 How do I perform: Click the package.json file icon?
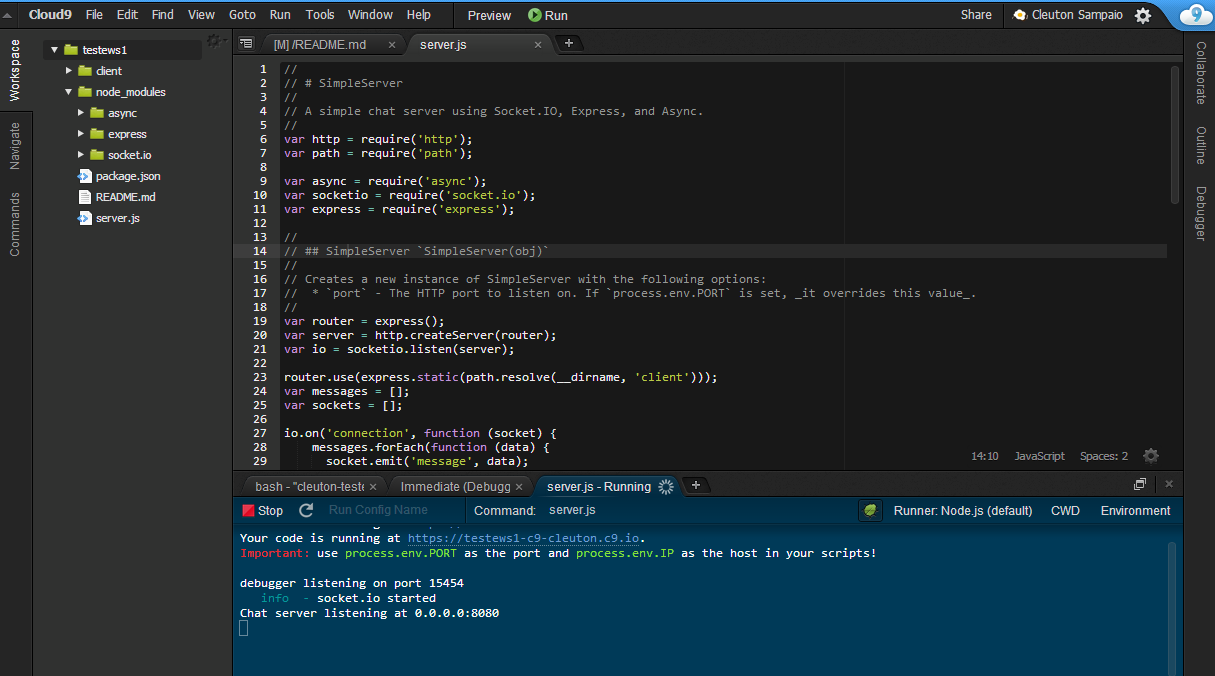85,176
